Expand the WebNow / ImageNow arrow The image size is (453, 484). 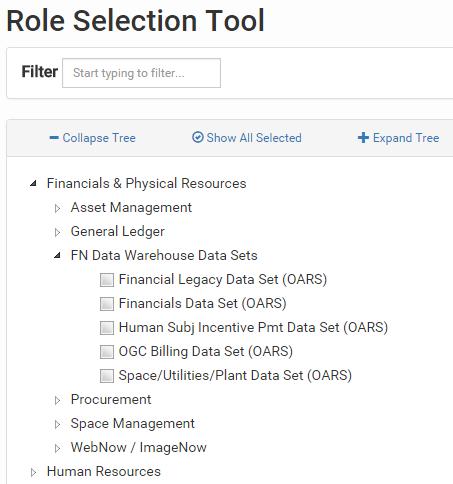tap(57, 448)
